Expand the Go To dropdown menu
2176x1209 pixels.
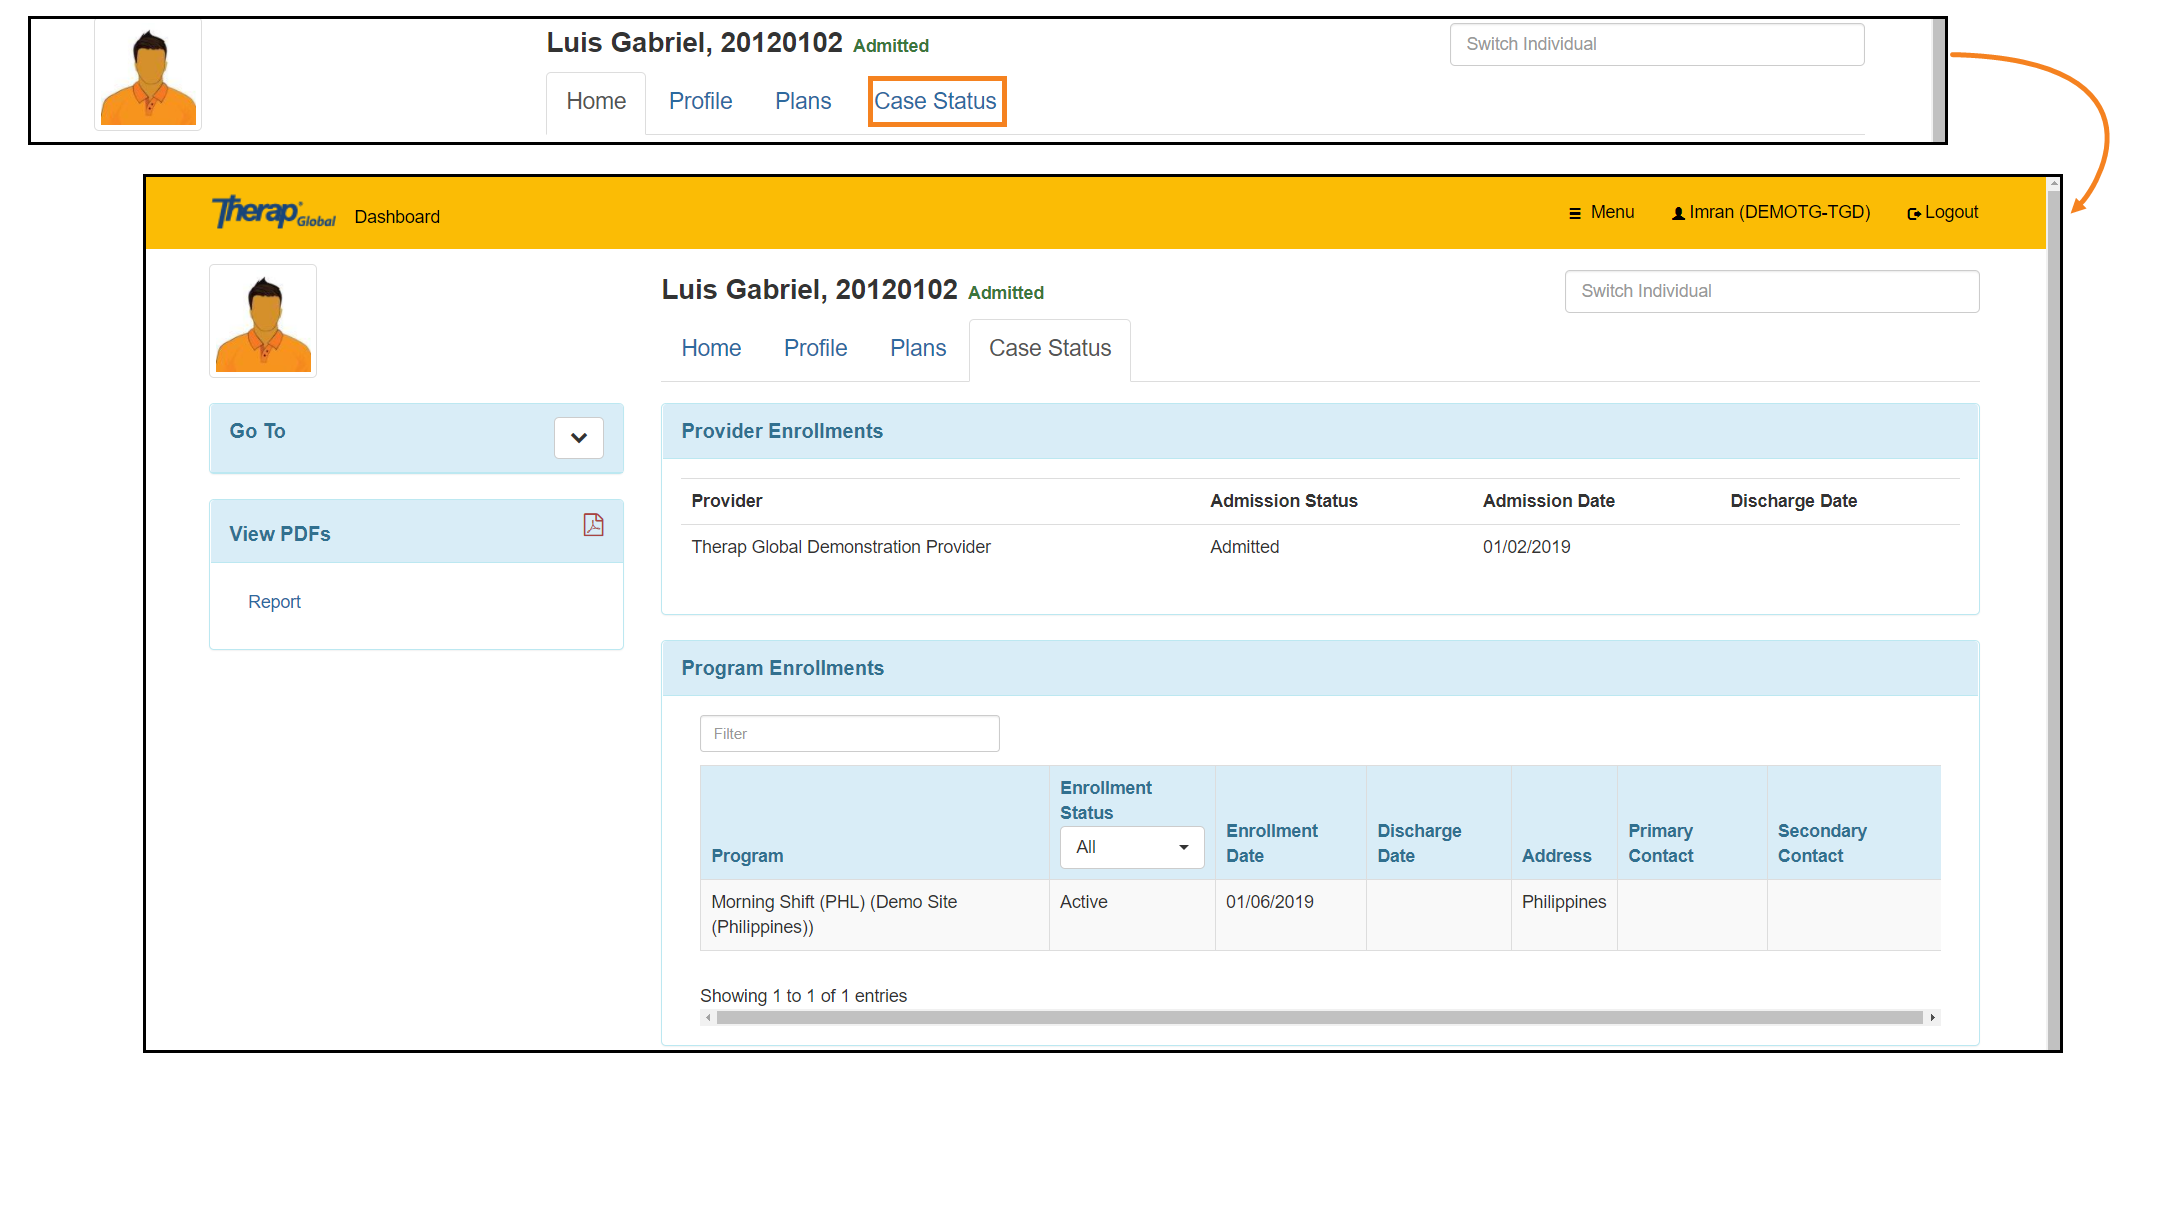579,435
